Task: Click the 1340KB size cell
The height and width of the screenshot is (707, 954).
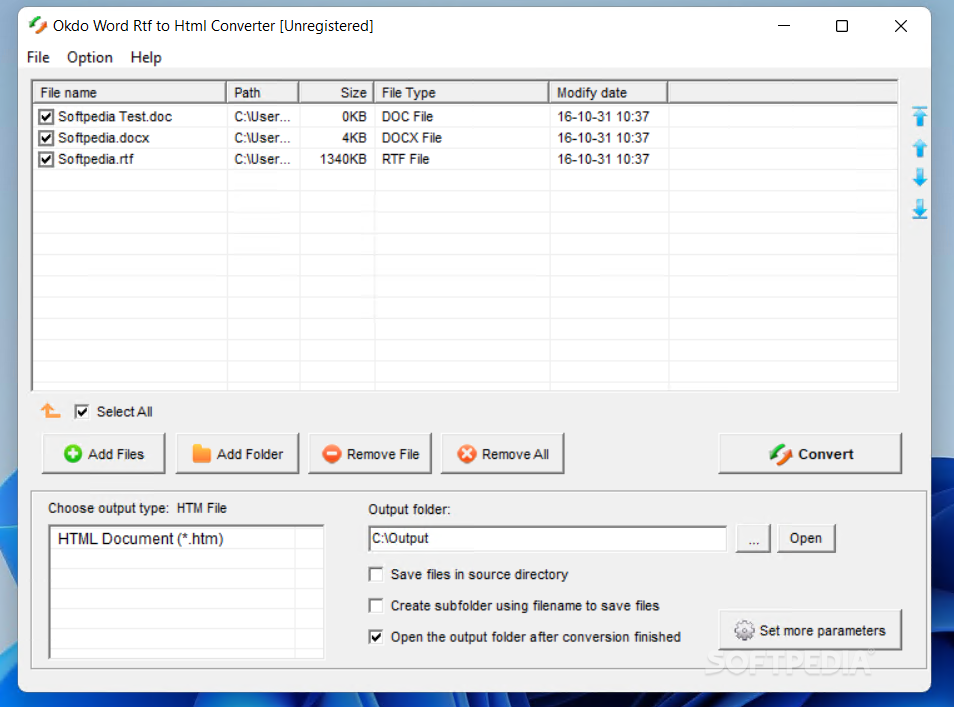Action: coord(343,159)
